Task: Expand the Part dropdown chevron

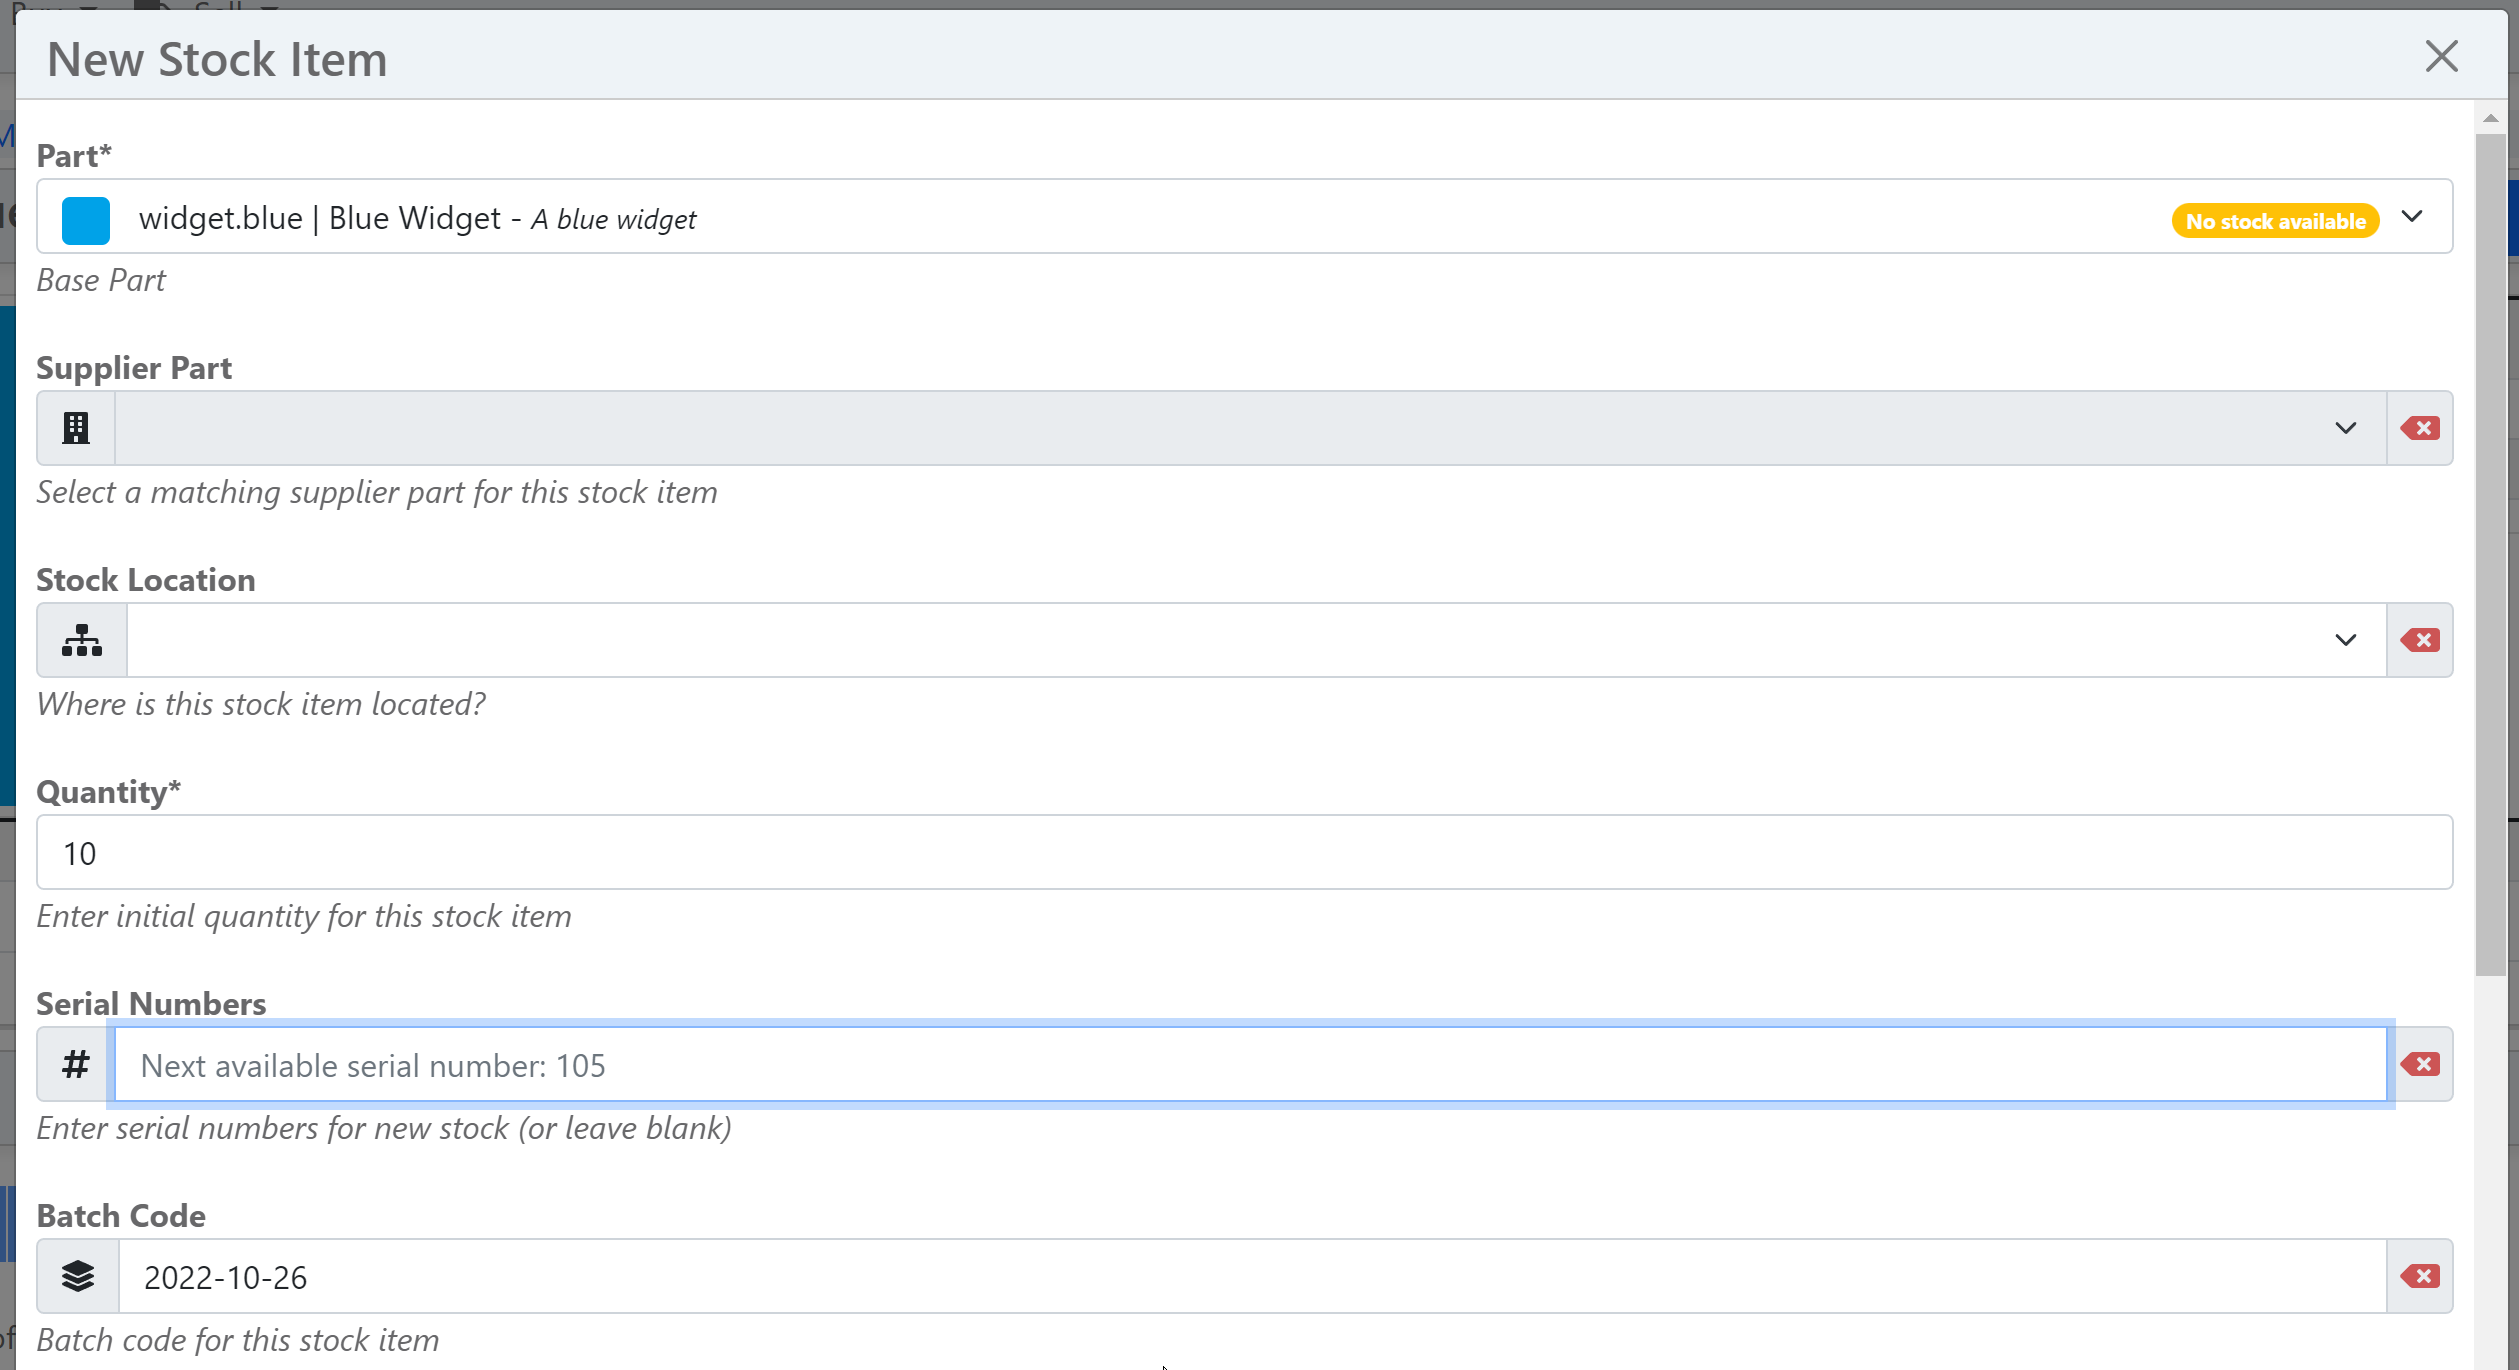Action: click(2412, 217)
